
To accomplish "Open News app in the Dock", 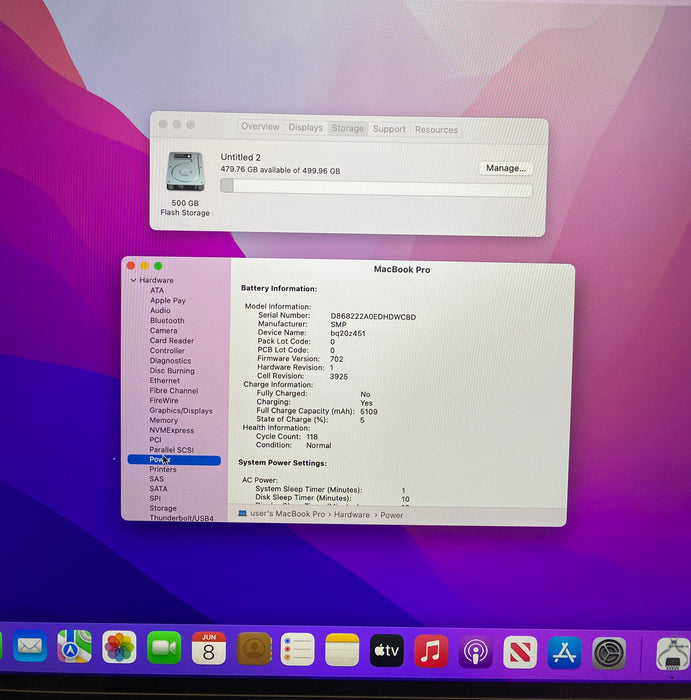I will click(x=520, y=652).
